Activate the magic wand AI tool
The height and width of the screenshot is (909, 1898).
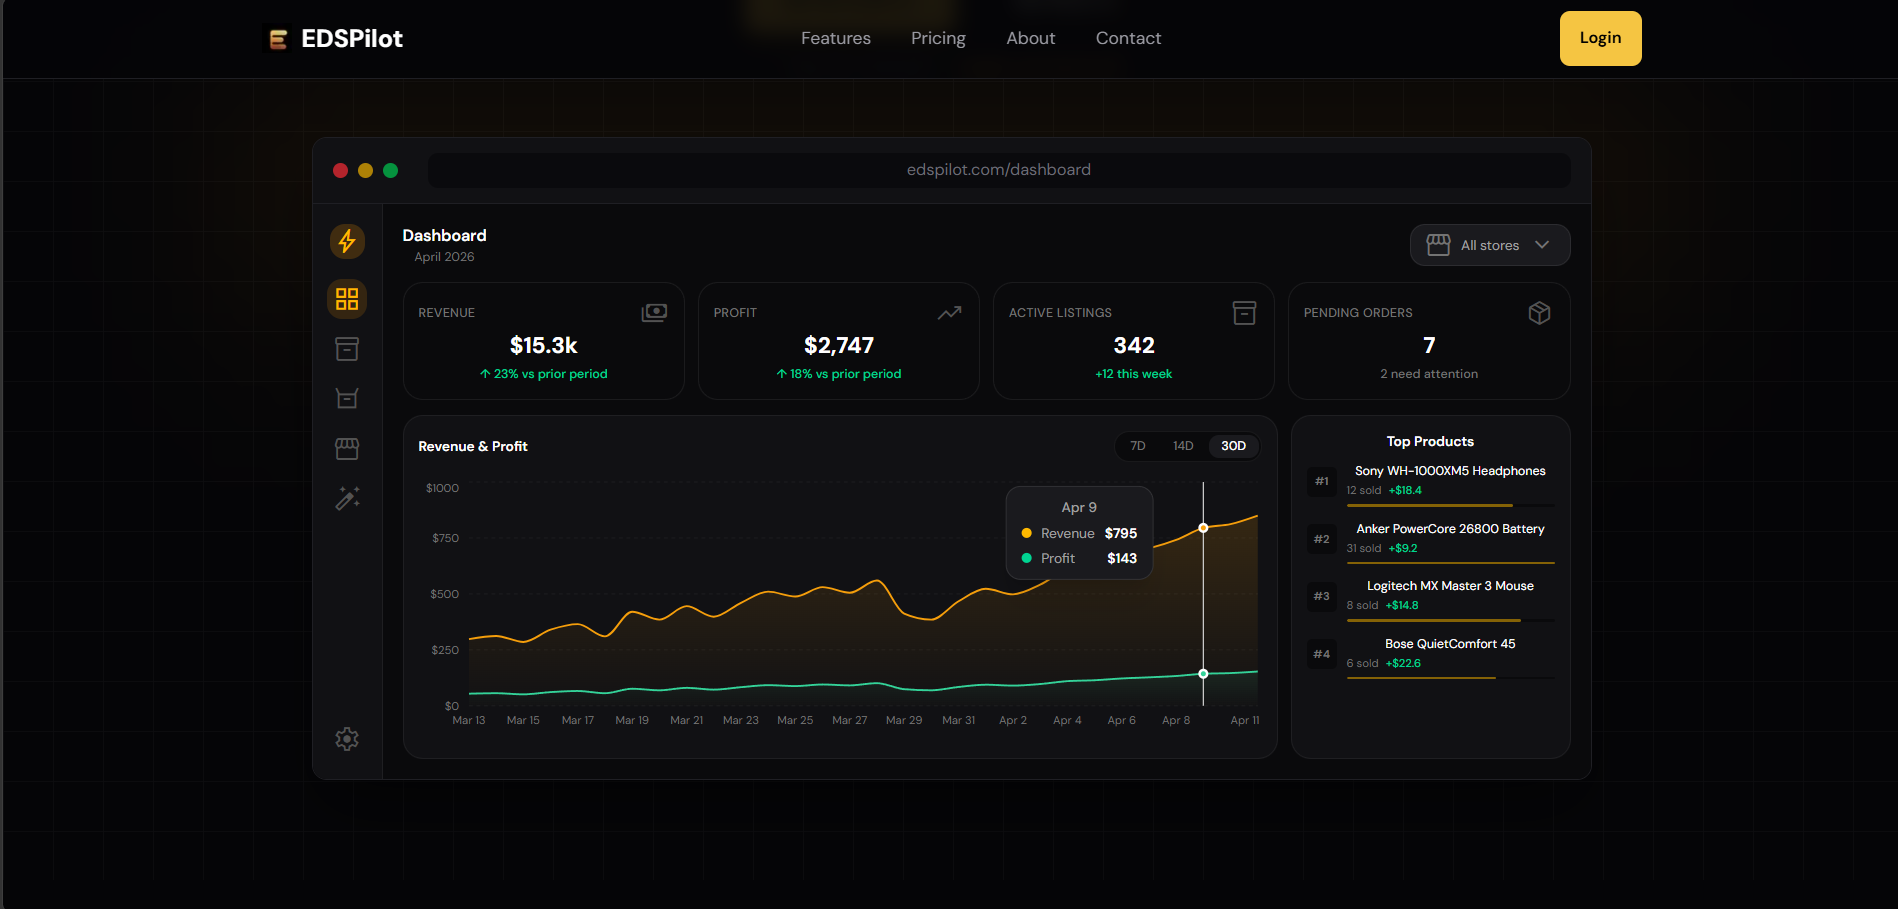347,498
